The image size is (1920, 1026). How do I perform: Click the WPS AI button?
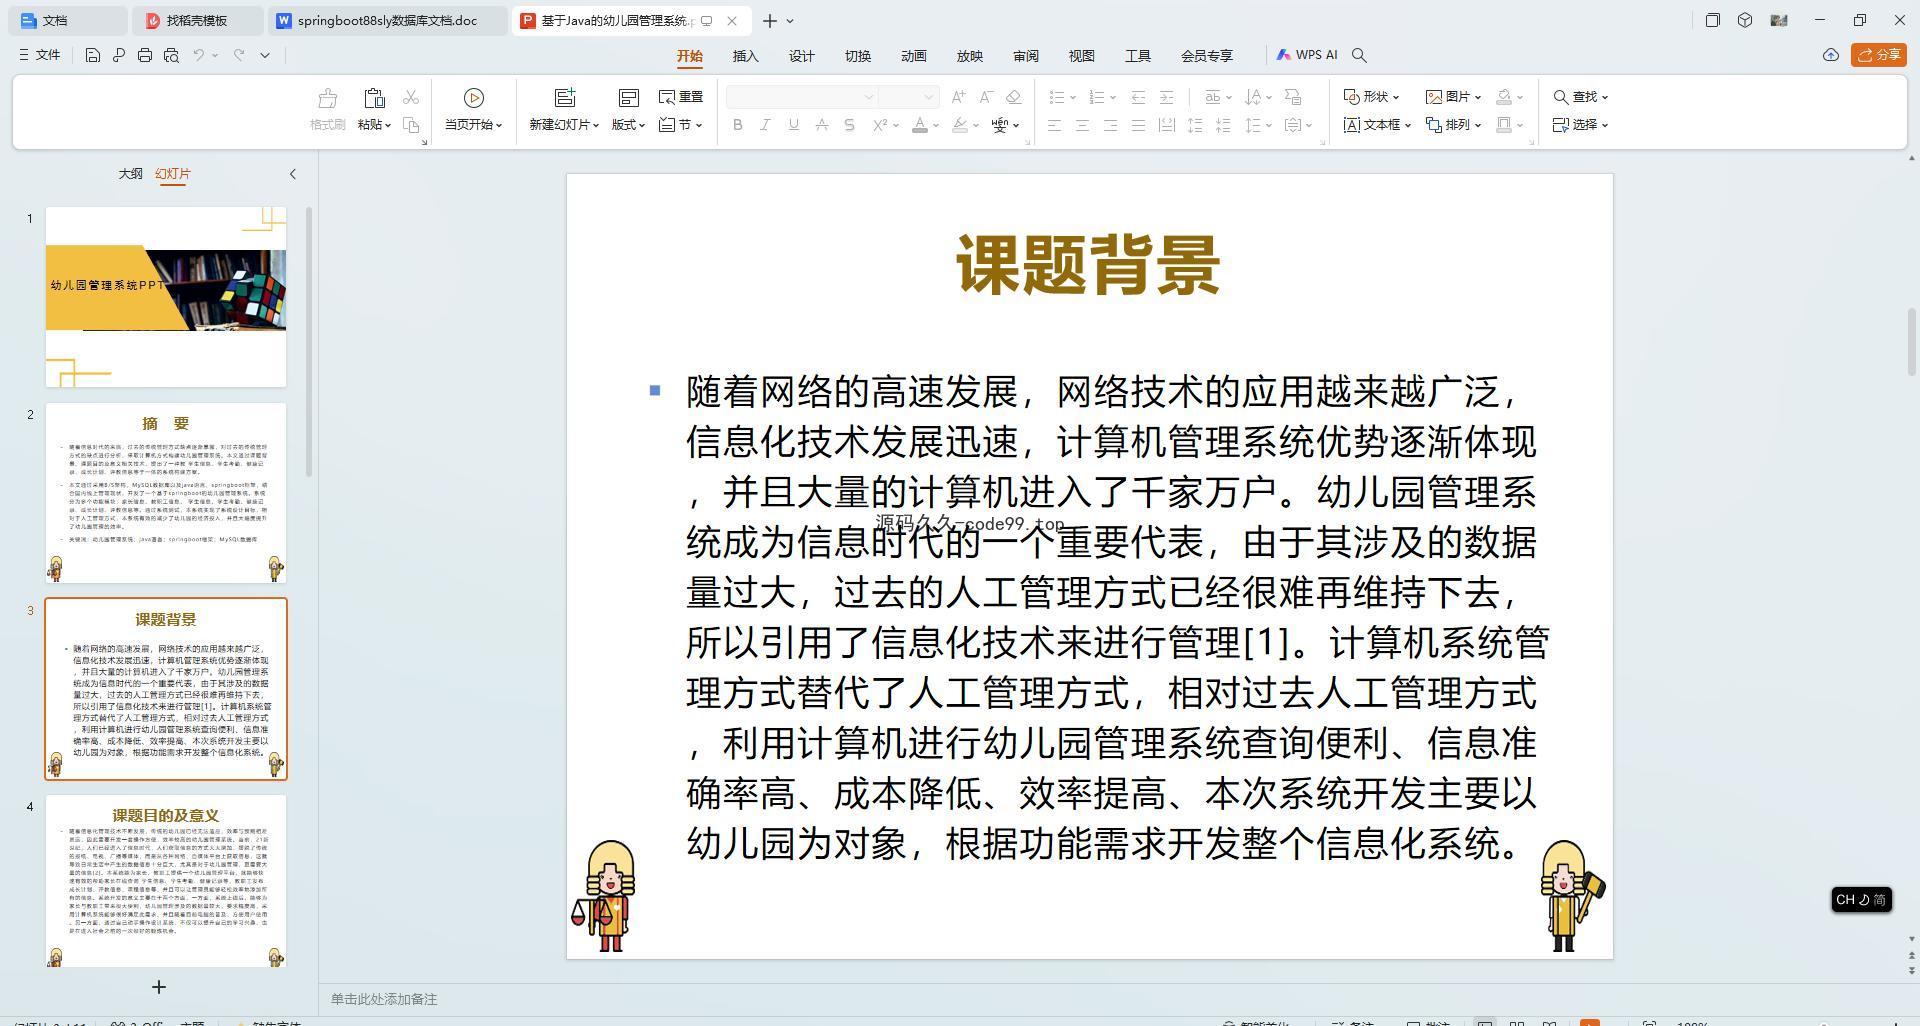1307,55
